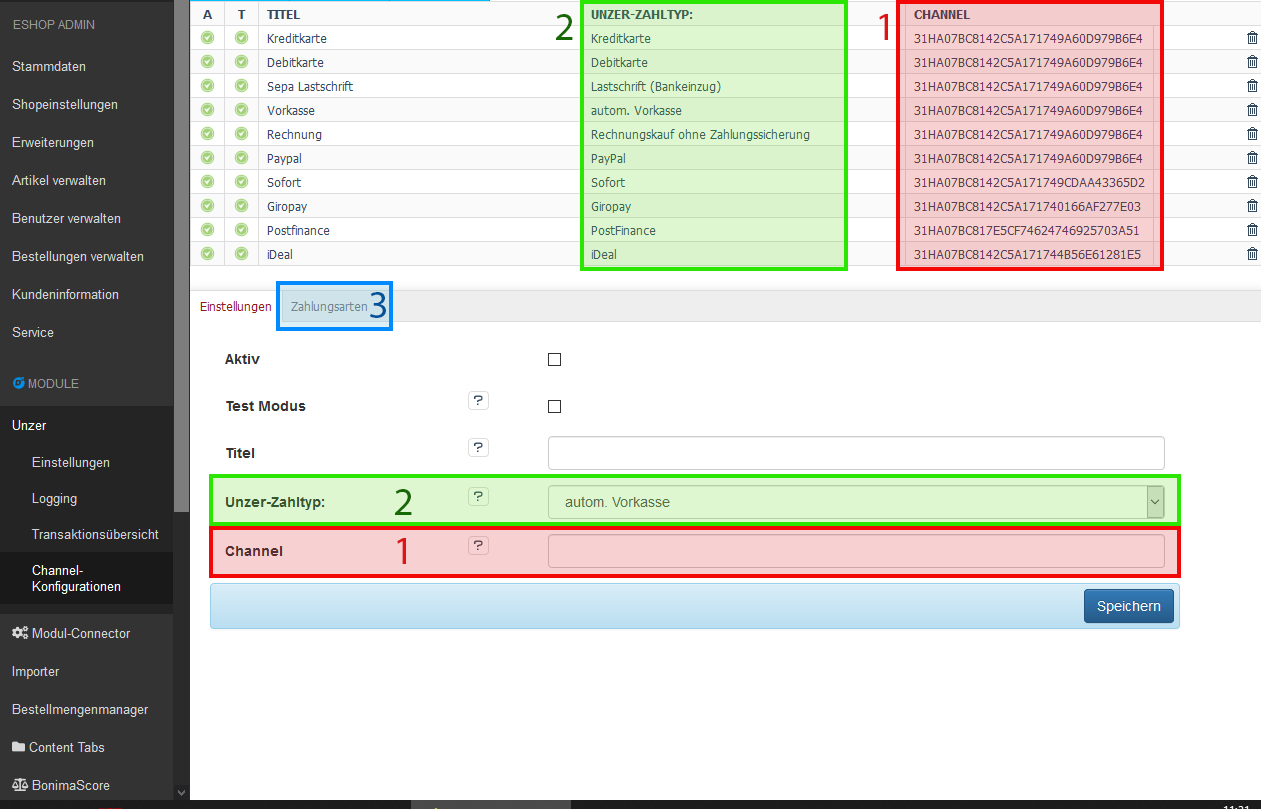Enable the Aktiv checkbox
Viewport: 1261px width, 809px height.
[x=555, y=360]
